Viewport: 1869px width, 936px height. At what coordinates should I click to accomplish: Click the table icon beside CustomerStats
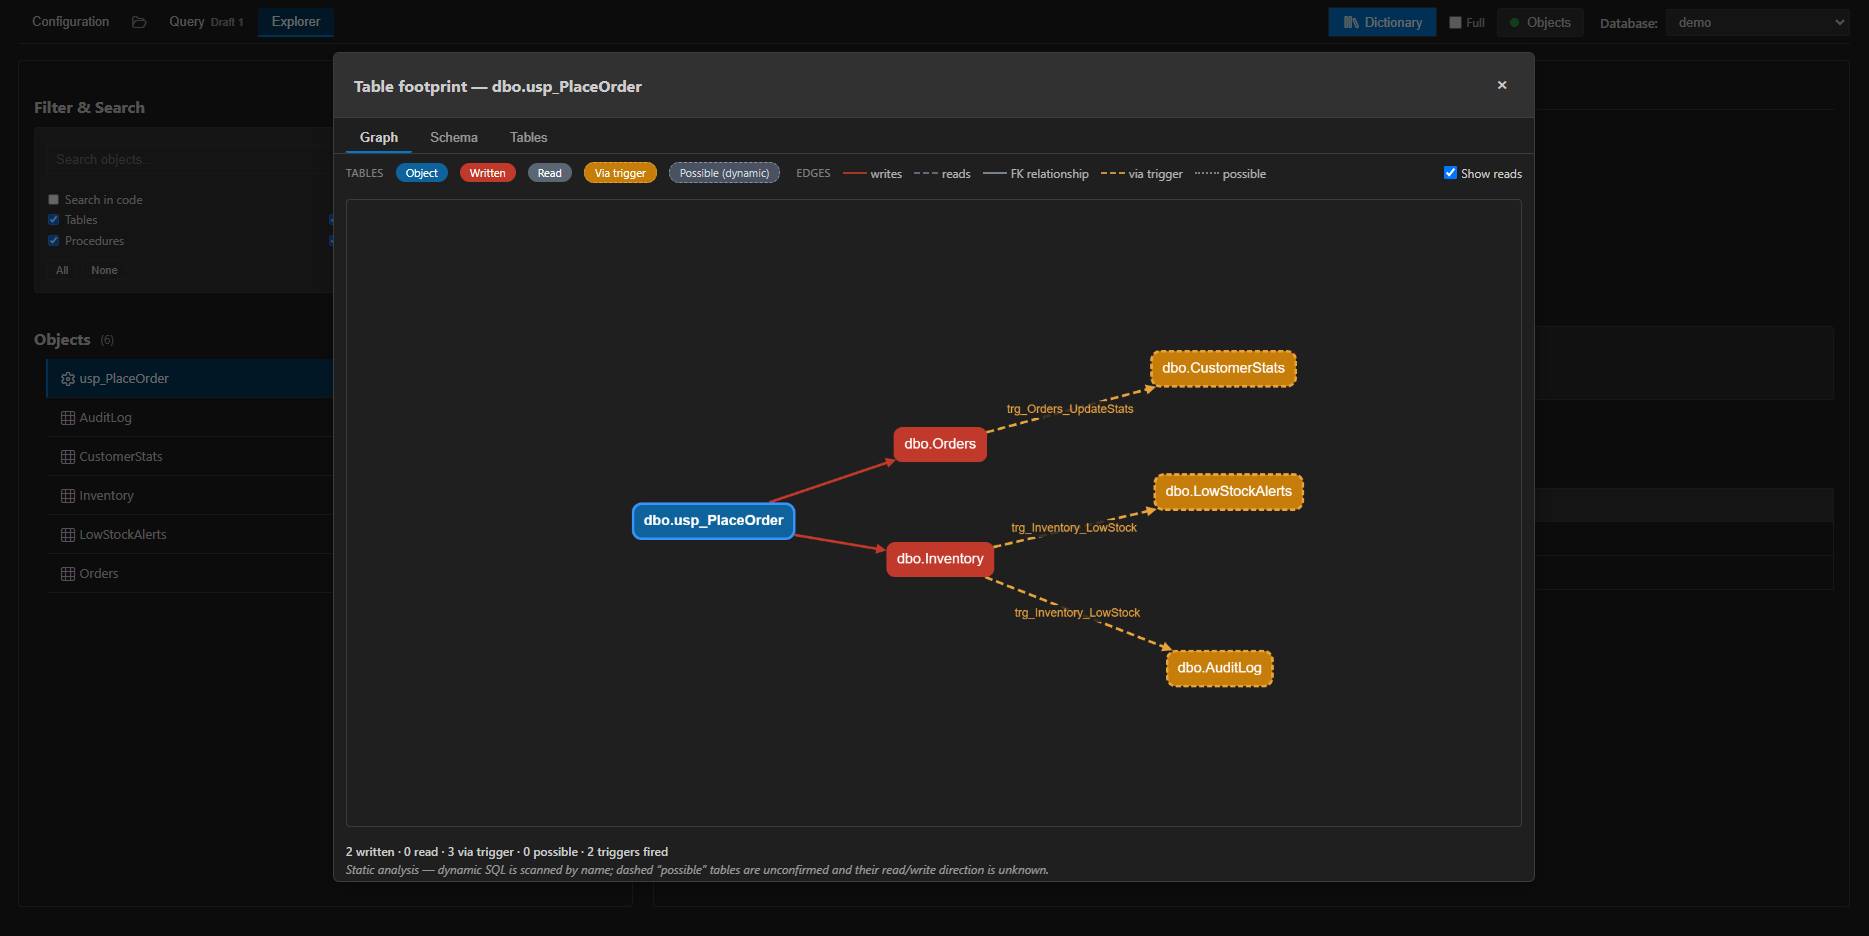(x=68, y=457)
